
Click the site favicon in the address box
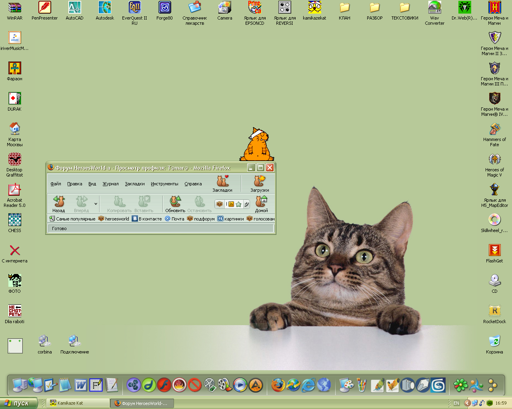click(219, 204)
